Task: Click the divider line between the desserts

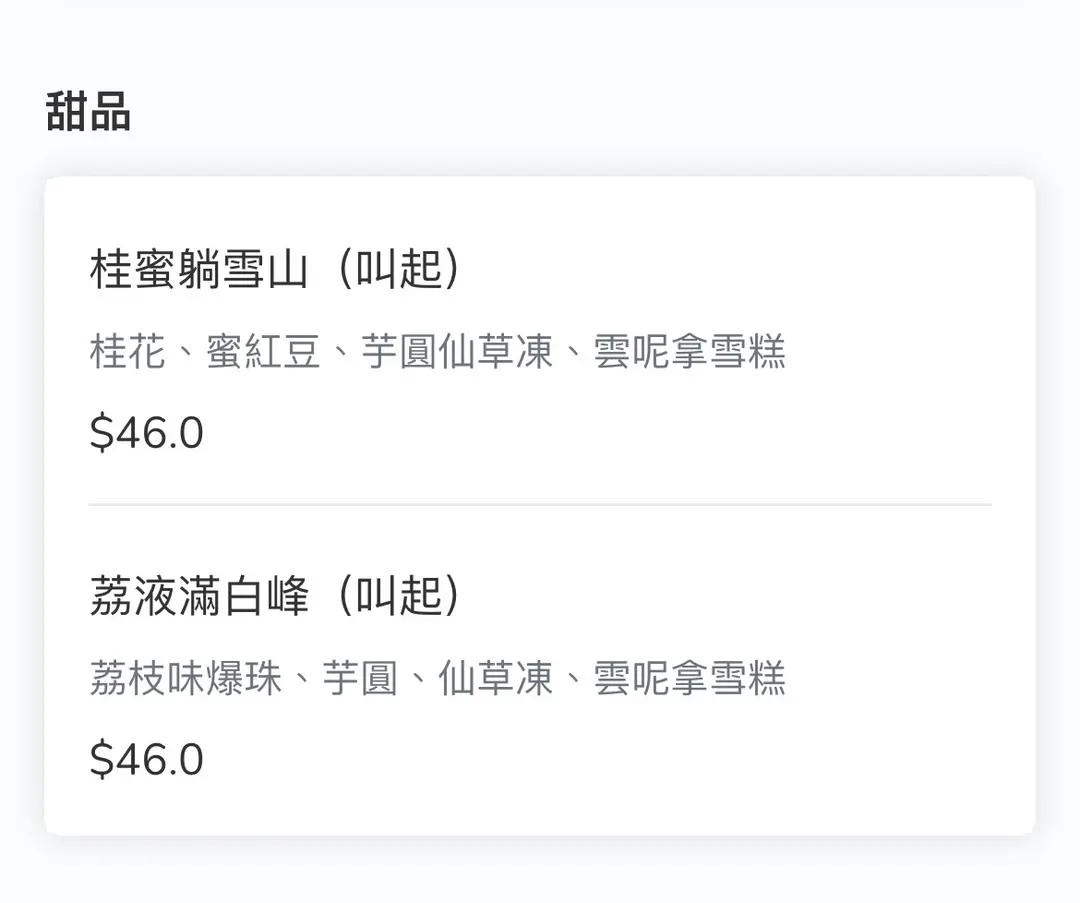Action: coord(540,505)
